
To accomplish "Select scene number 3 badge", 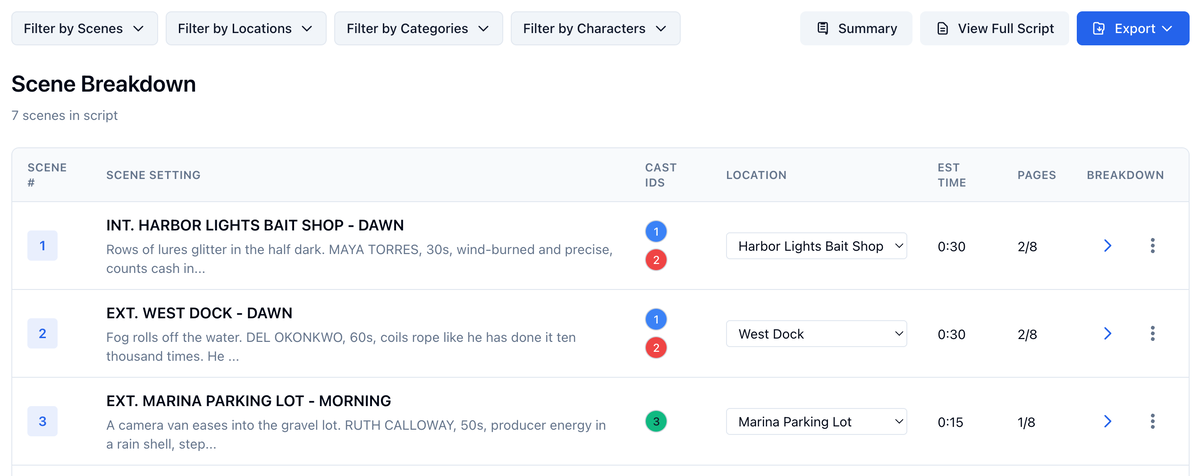I will (x=42, y=422).
